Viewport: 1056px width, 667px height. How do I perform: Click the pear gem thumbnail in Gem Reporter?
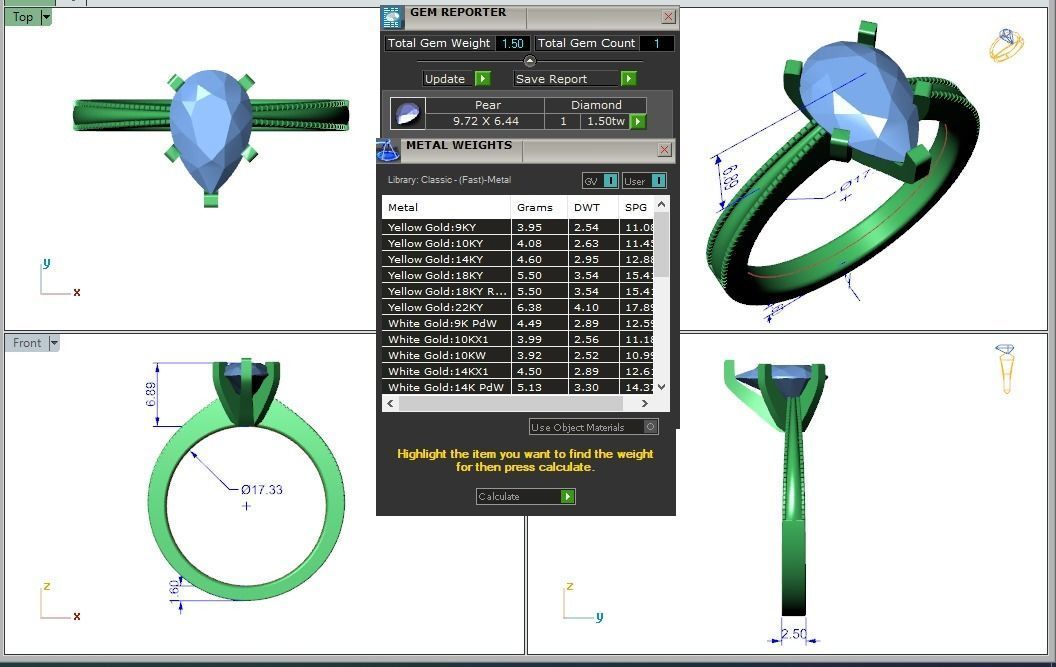click(407, 113)
